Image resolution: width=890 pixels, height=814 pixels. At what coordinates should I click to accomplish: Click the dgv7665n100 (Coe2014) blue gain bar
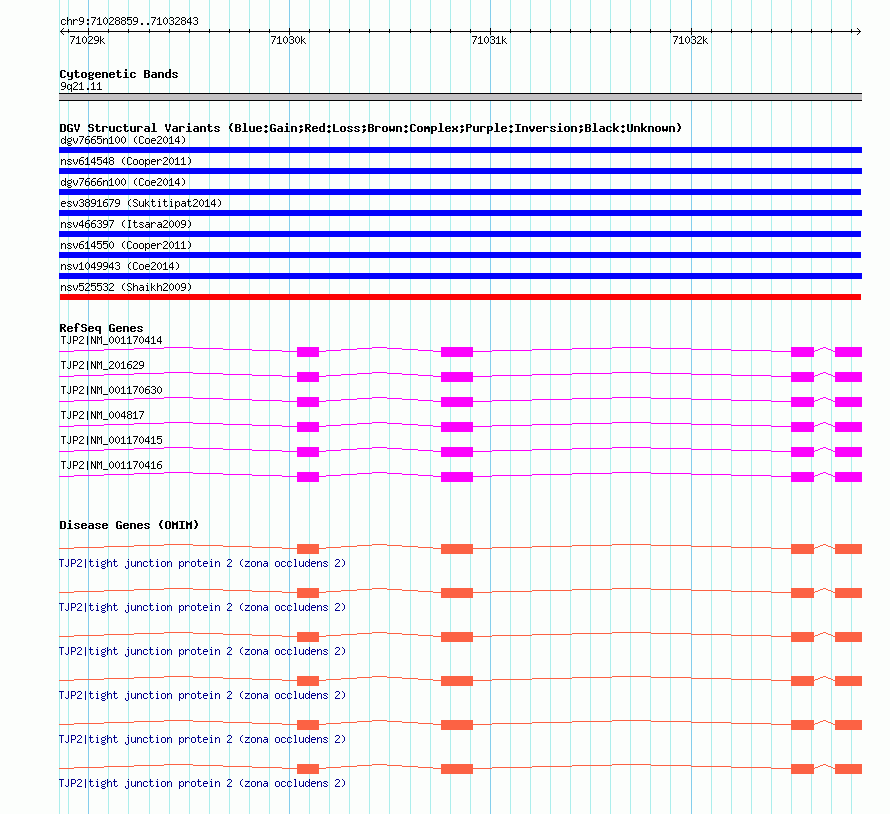pos(460,150)
